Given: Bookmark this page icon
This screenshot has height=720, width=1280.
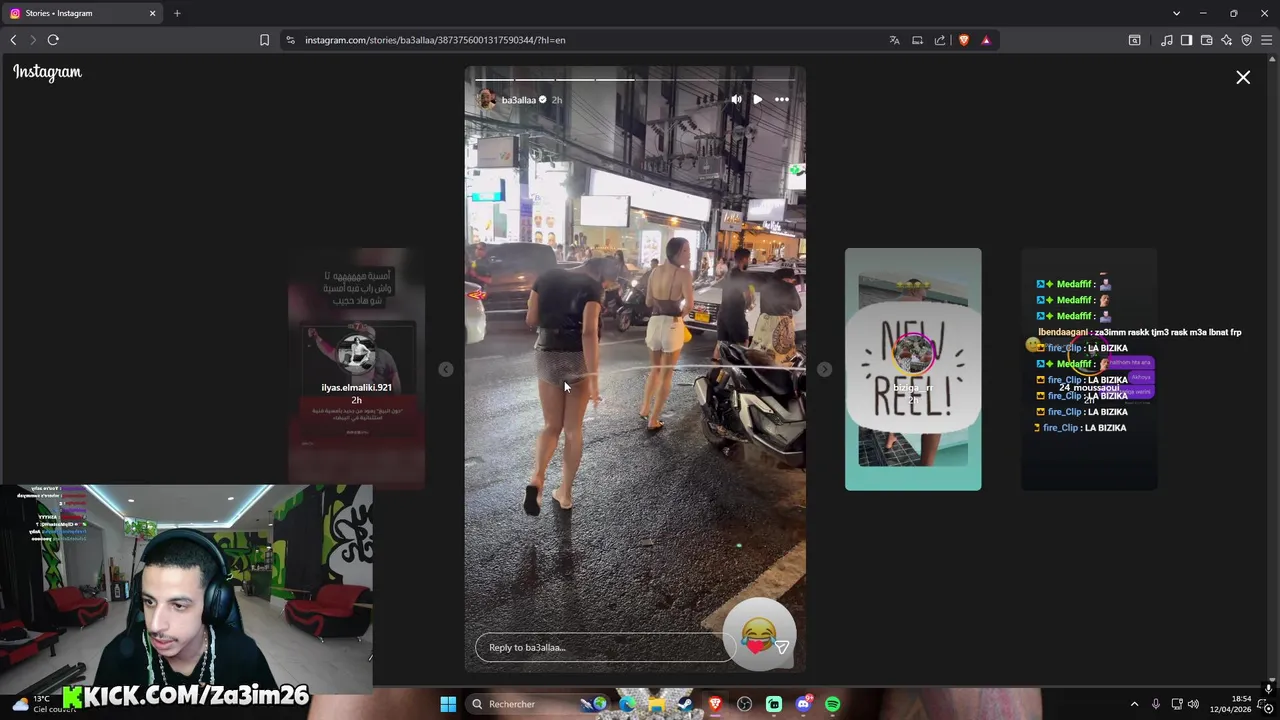Looking at the screenshot, I should 264,40.
